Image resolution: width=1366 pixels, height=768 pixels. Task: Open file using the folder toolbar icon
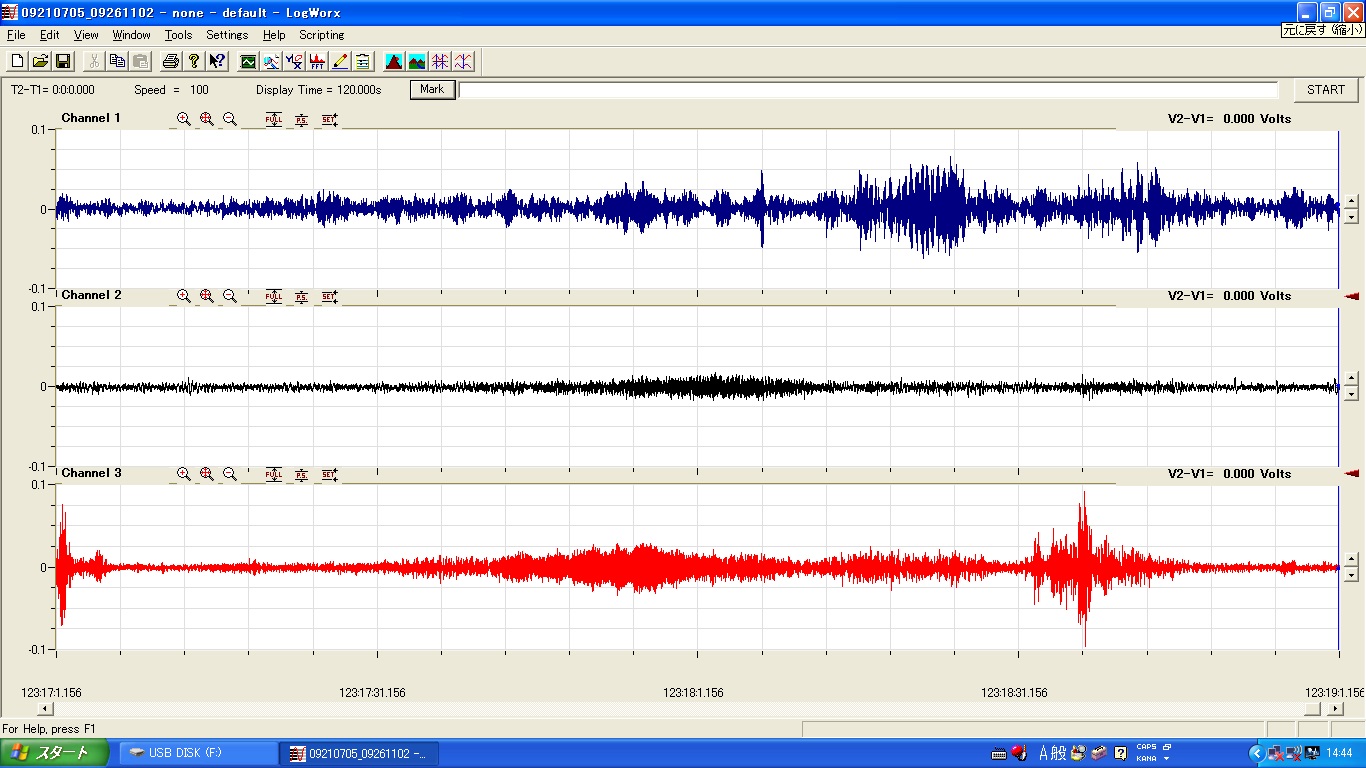(40, 61)
